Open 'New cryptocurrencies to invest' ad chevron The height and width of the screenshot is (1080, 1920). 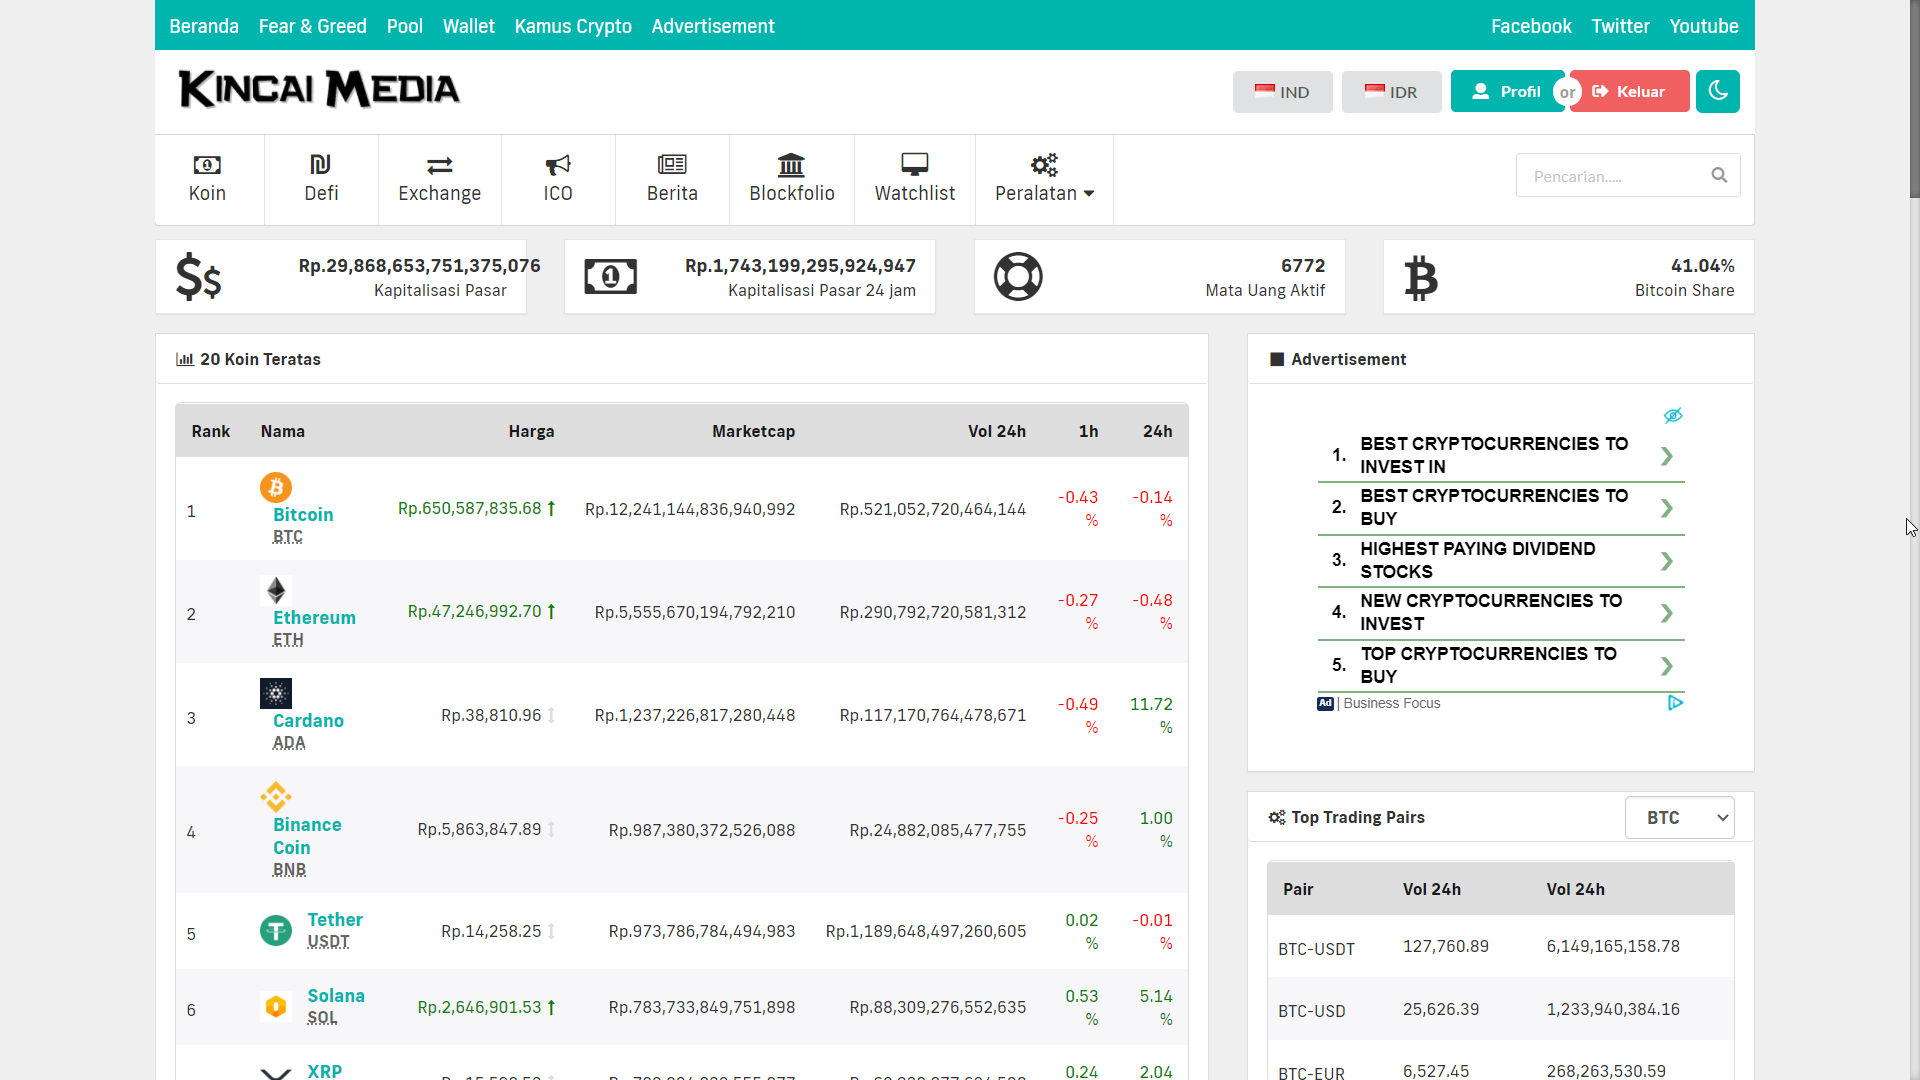[x=1666, y=613]
